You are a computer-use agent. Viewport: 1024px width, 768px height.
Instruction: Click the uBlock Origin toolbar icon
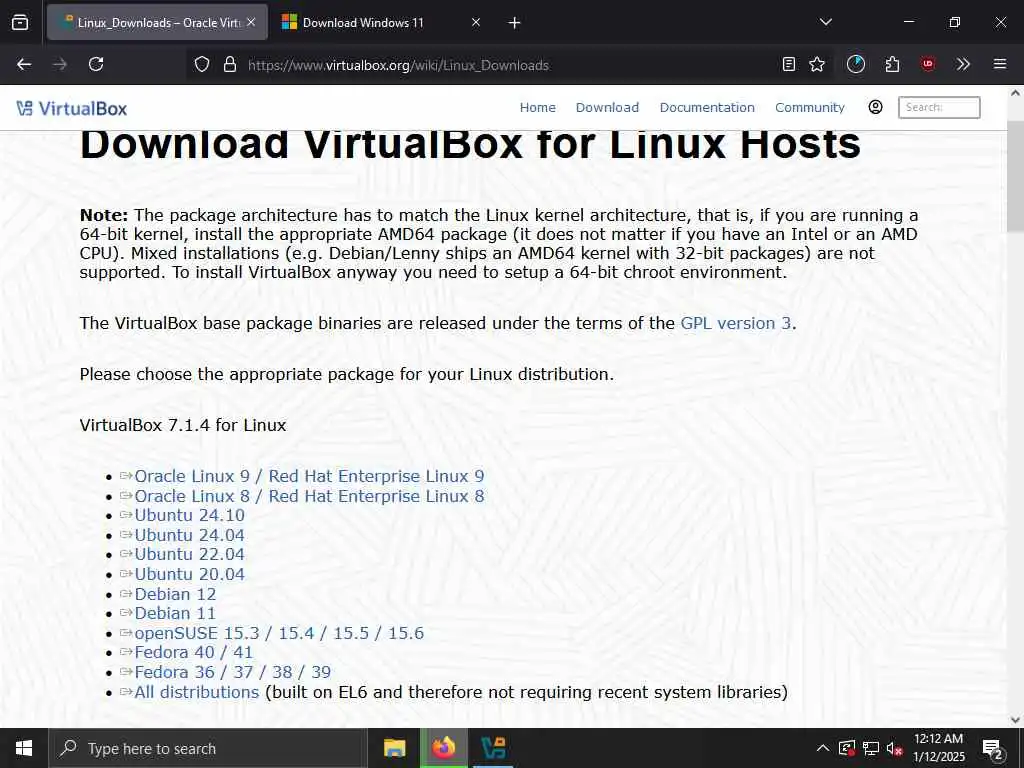pos(928,64)
